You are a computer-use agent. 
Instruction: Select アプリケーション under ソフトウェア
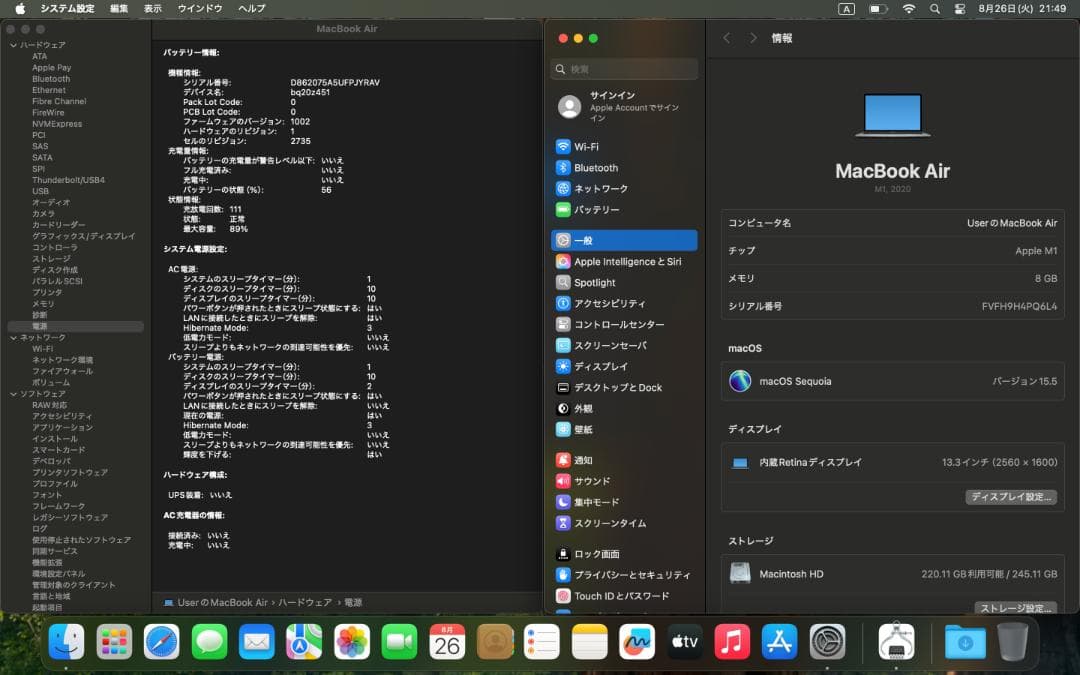click(62, 428)
